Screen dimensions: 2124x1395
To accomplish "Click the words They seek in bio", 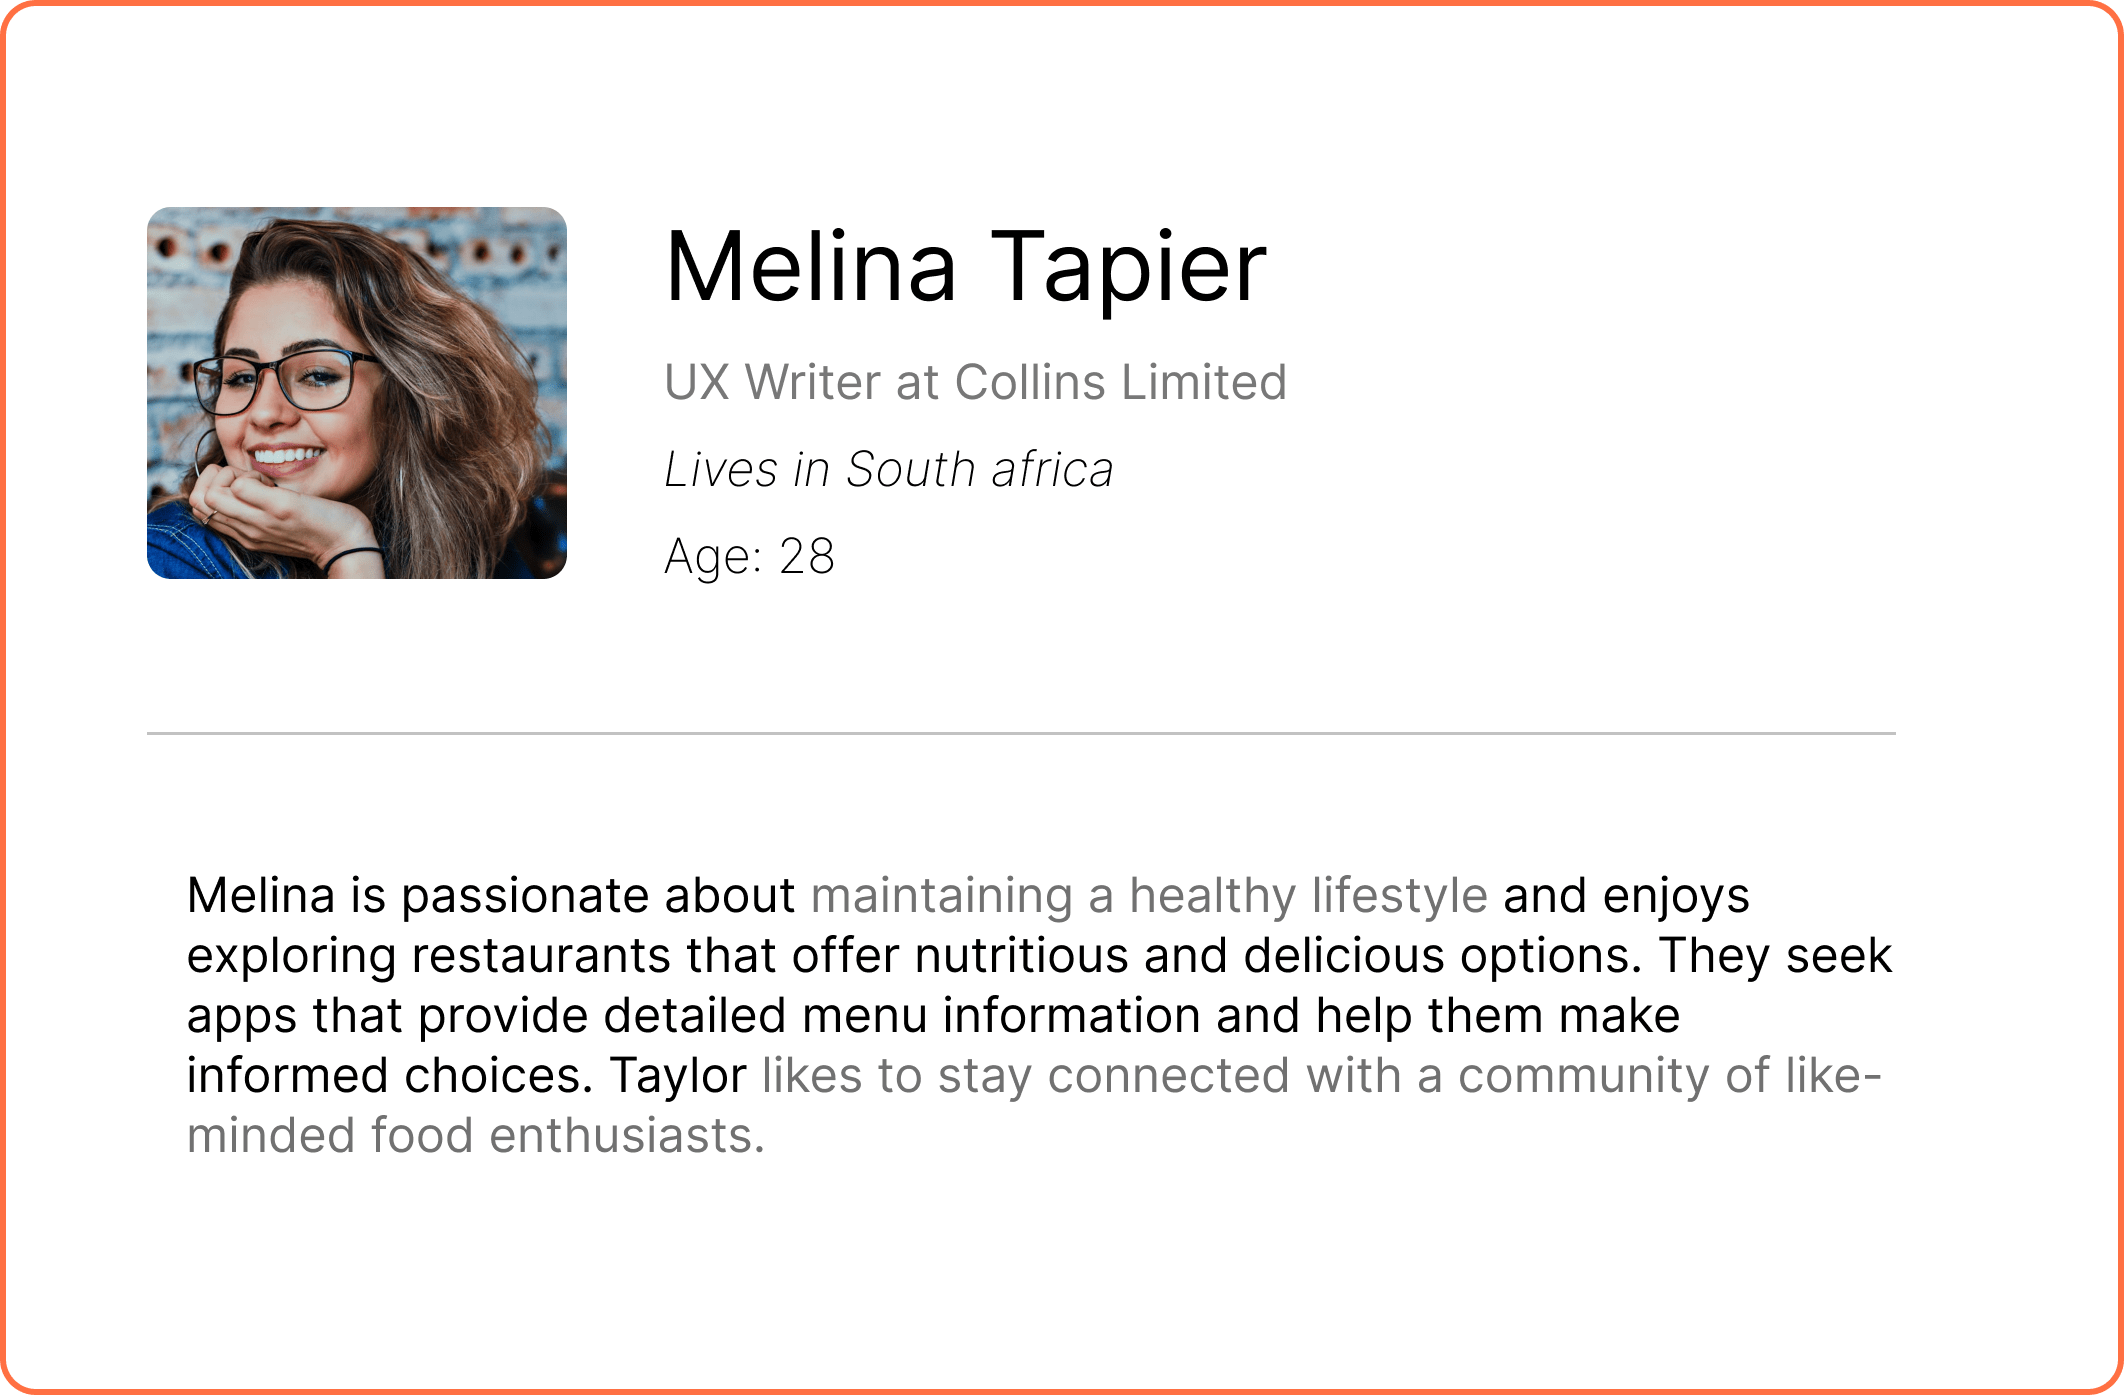I will (1775, 956).
